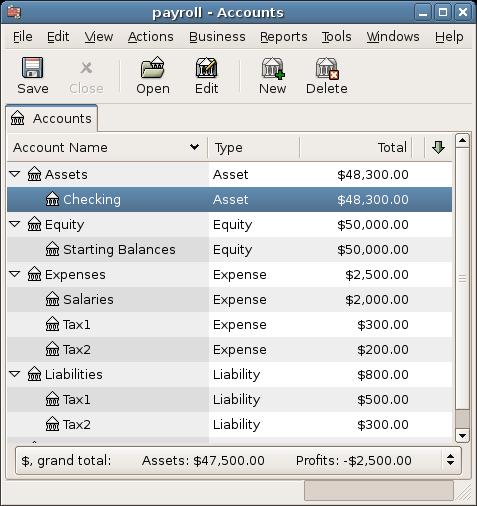Click the bank icon beside Expenses

coord(34,274)
